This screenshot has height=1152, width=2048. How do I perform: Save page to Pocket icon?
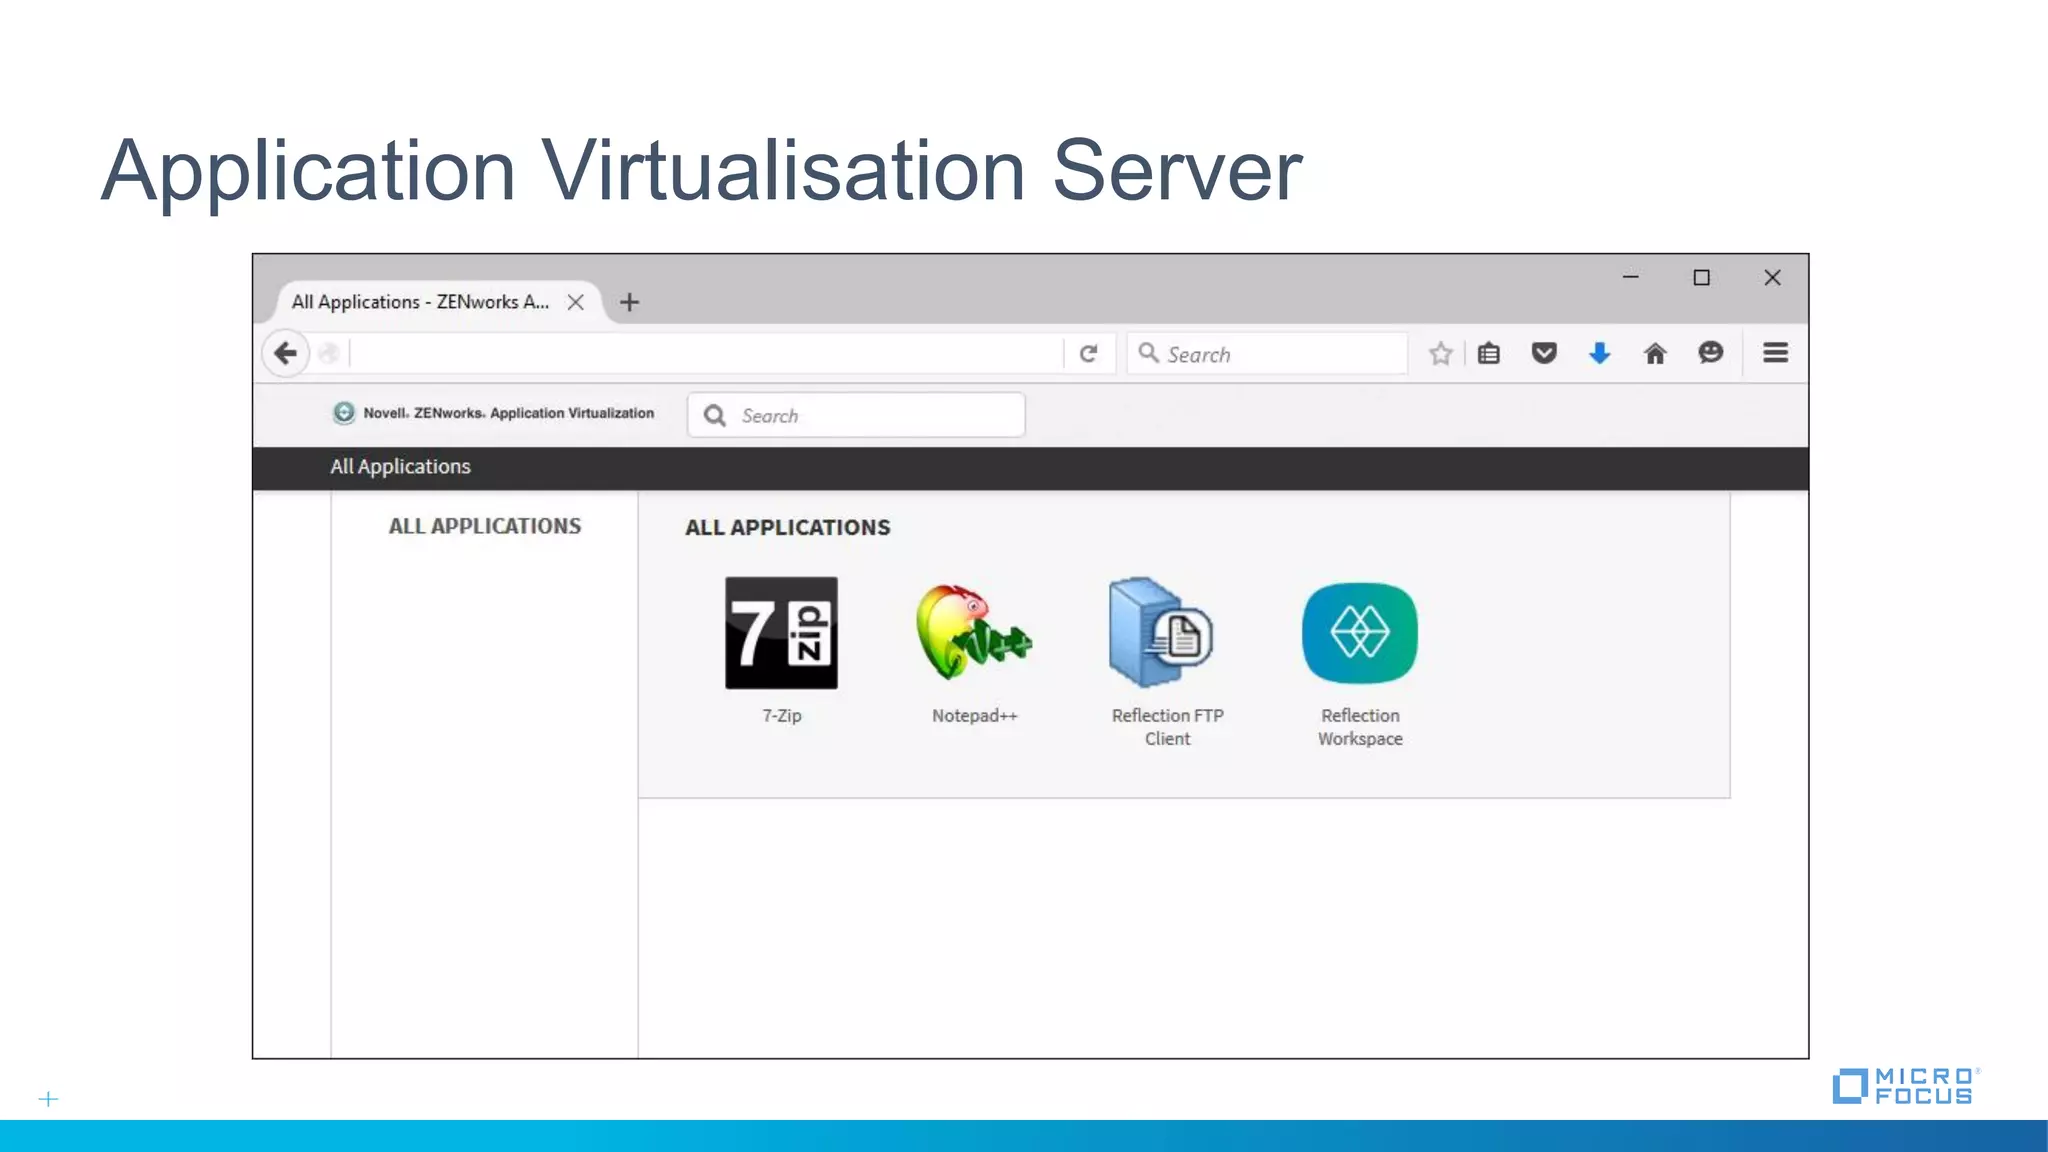[1544, 353]
